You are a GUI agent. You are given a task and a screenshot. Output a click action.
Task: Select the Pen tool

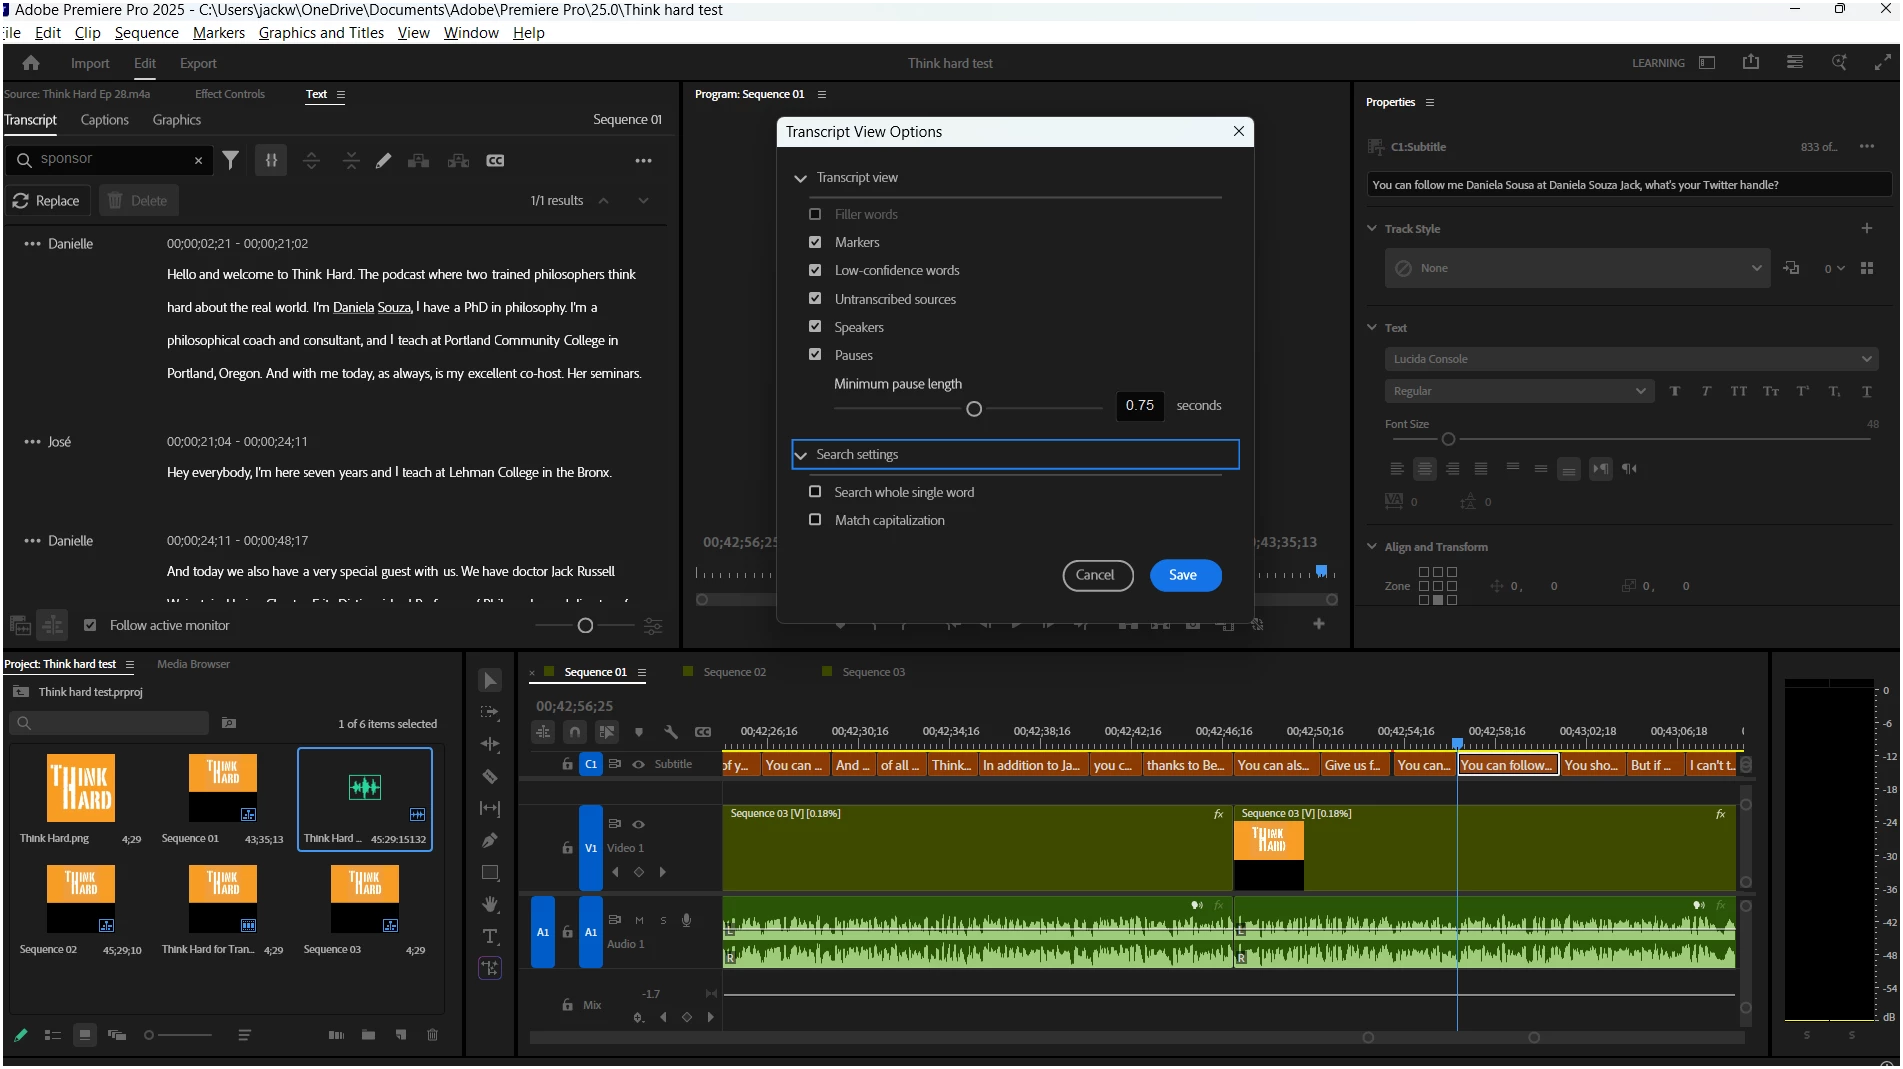[x=490, y=840]
